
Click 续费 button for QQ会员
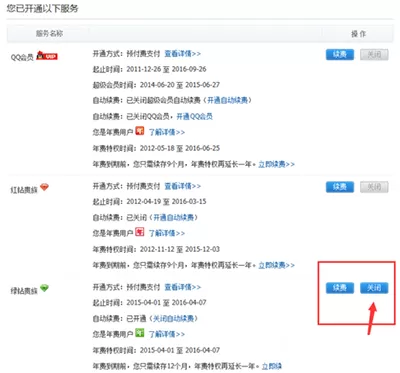[340, 54]
